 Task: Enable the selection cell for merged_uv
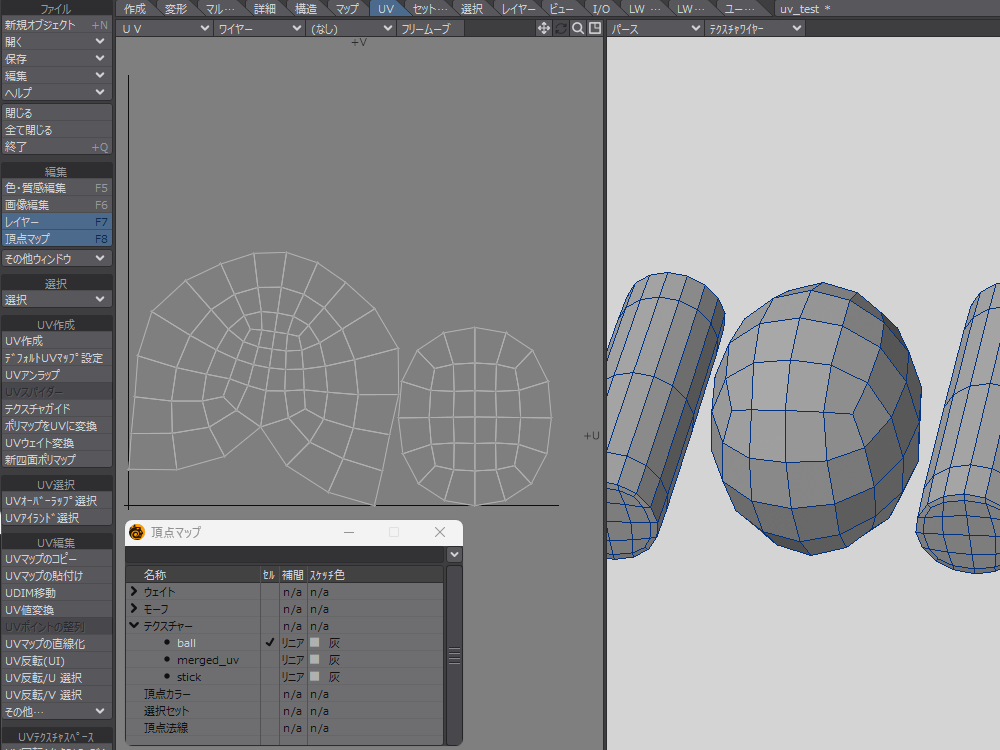pos(269,660)
